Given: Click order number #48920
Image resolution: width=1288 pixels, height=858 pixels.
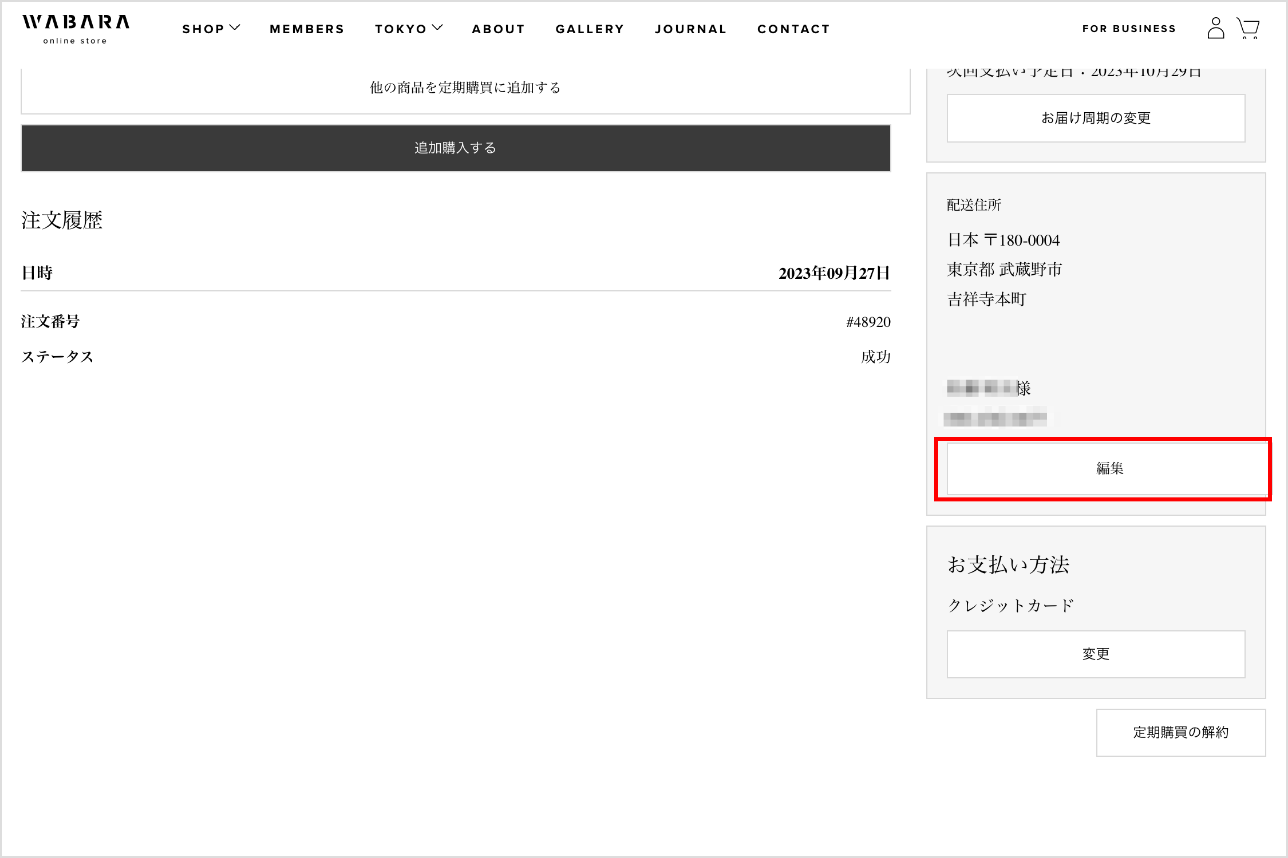Looking at the screenshot, I should tap(867, 322).
